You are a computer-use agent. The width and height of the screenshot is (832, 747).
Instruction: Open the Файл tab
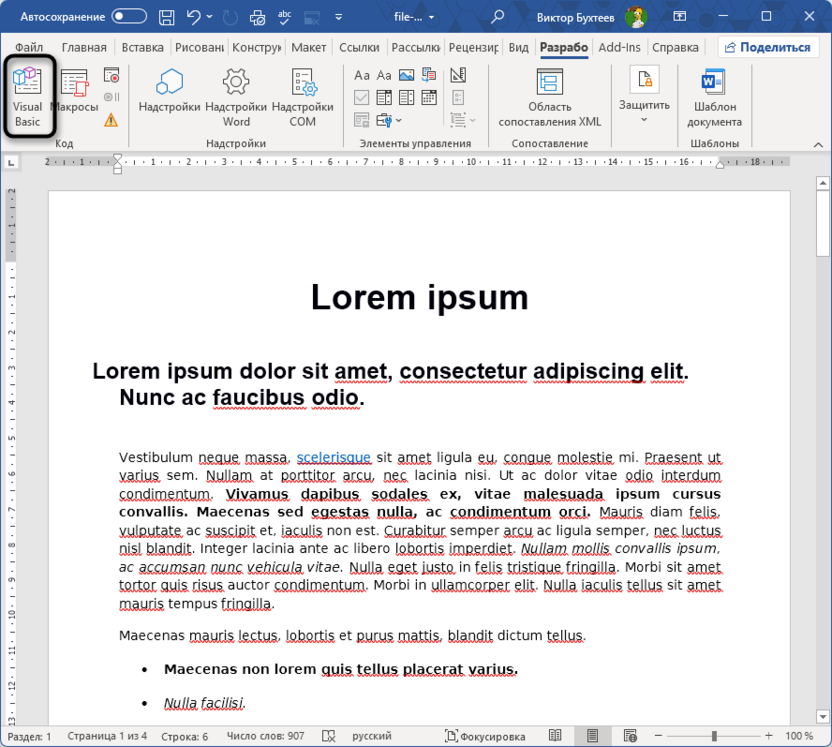tap(29, 47)
